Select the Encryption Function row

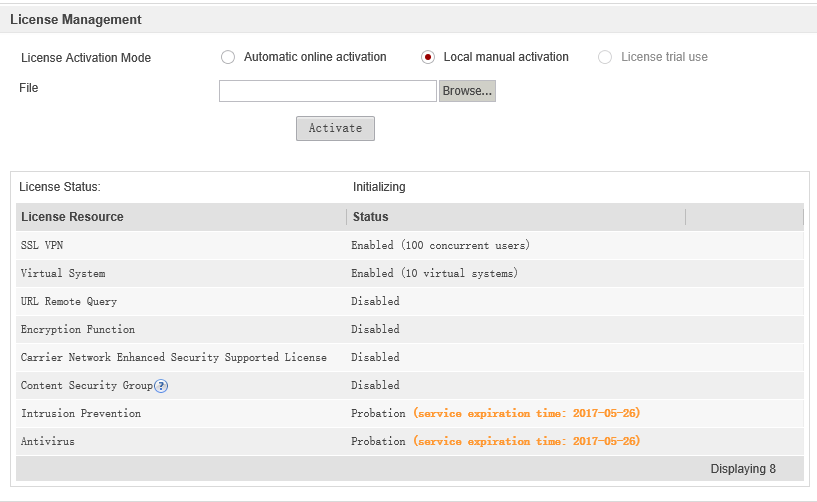click(78, 329)
